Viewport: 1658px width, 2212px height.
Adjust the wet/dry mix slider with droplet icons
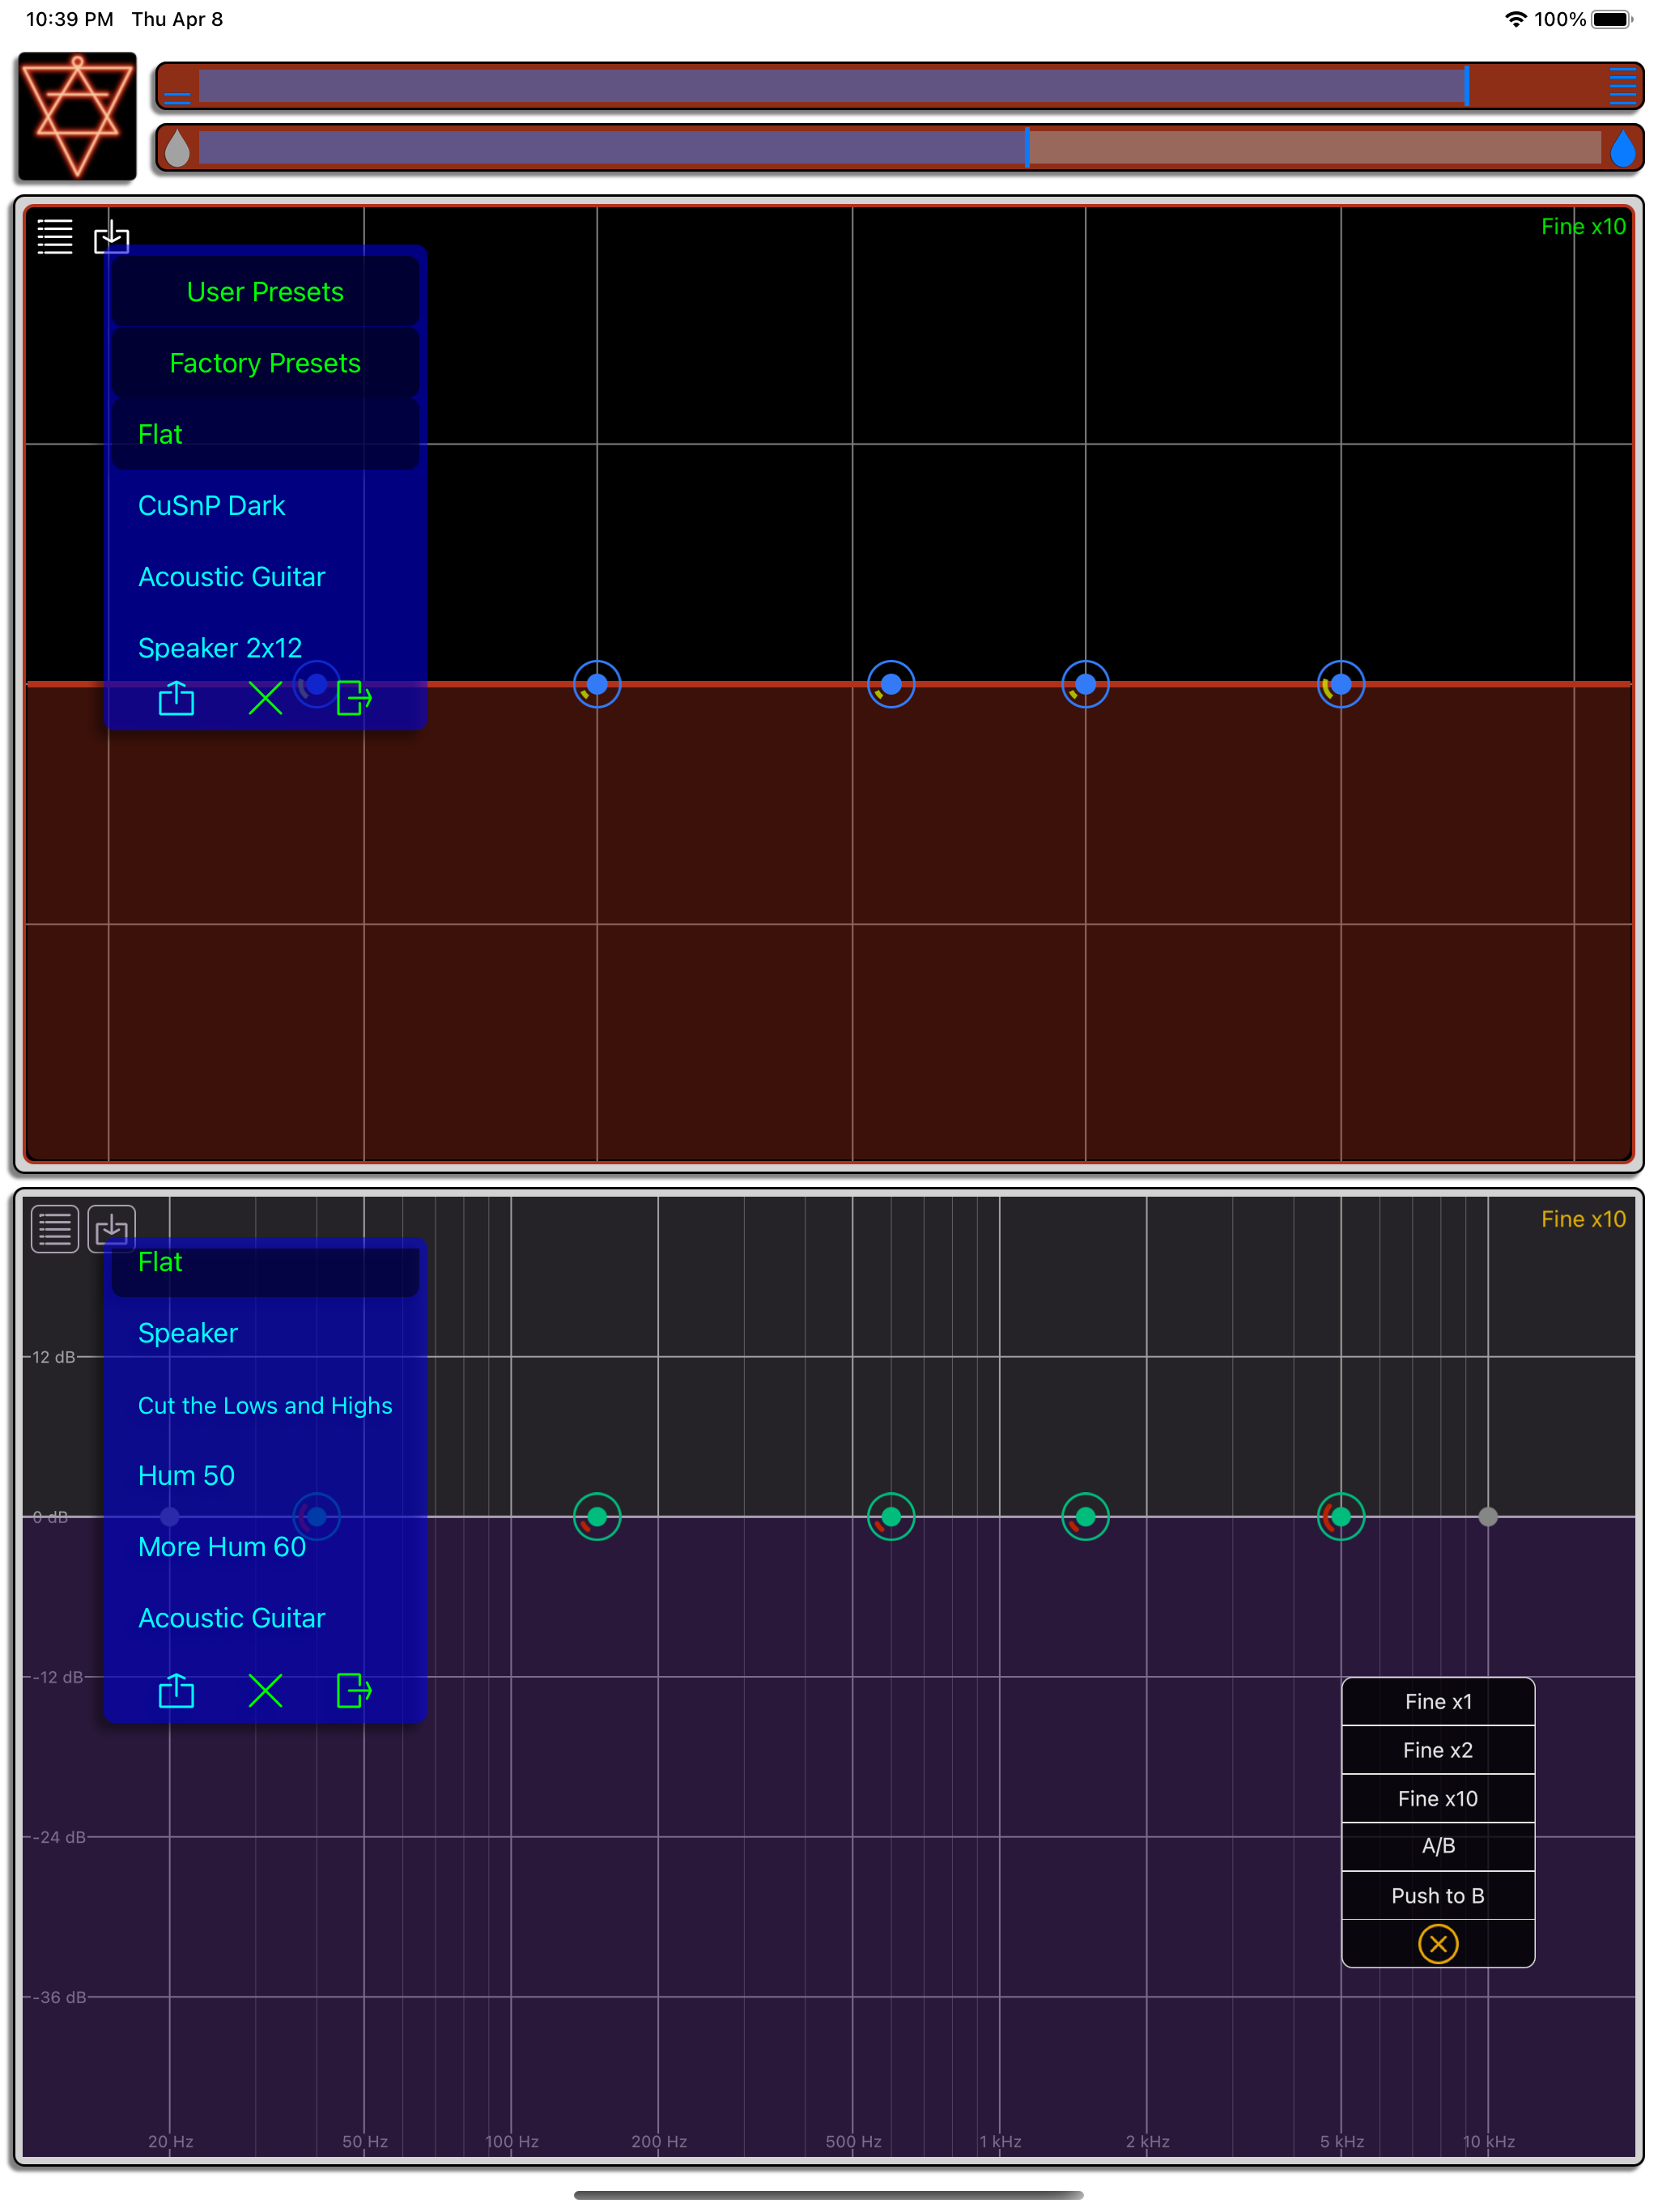coord(1026,147)
